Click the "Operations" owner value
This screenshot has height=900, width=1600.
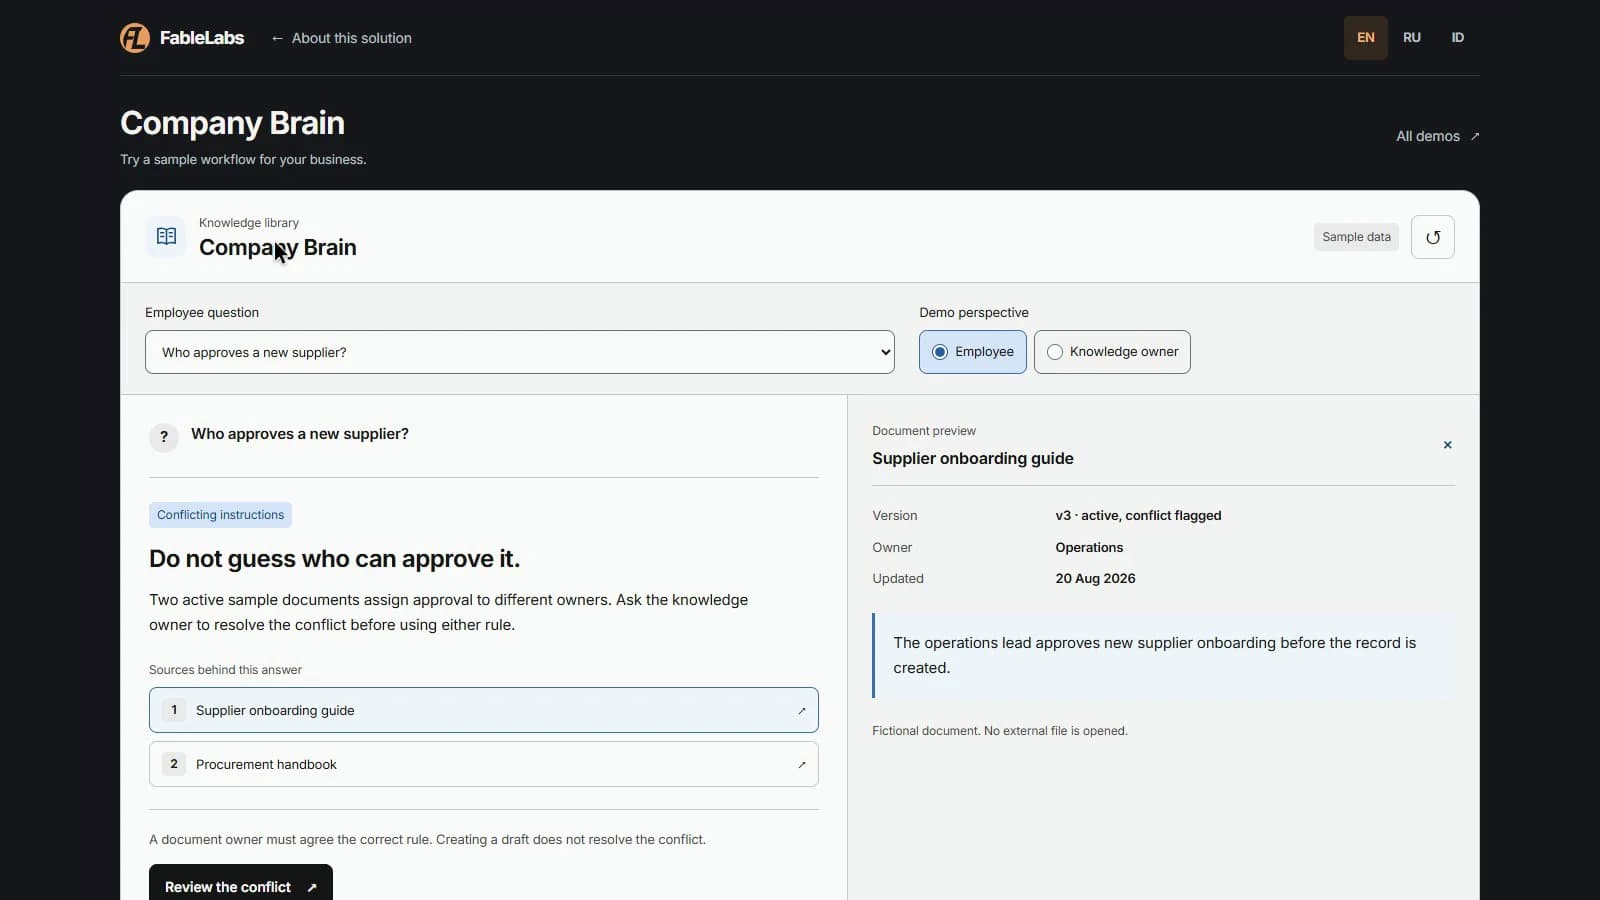pos(1089,548)
